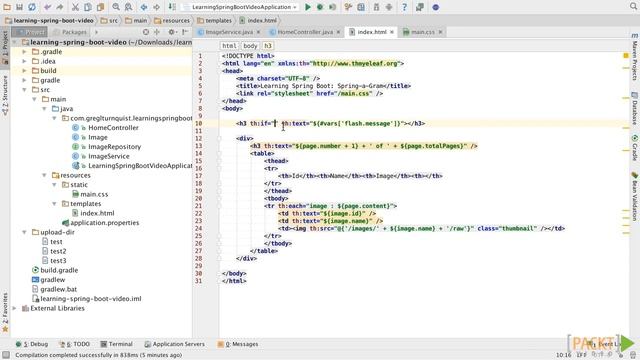The width and height of the screenshot is (640, 360).
Task: Click the Make Project build icon
Action: (172, 7)
